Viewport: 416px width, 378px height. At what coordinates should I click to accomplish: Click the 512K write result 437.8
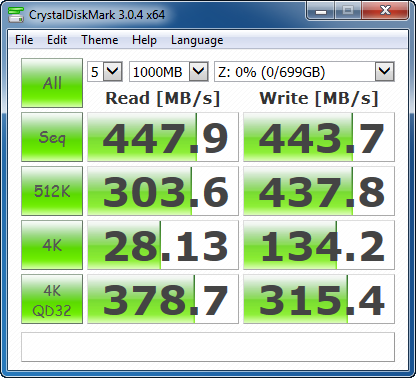point(319,191)
